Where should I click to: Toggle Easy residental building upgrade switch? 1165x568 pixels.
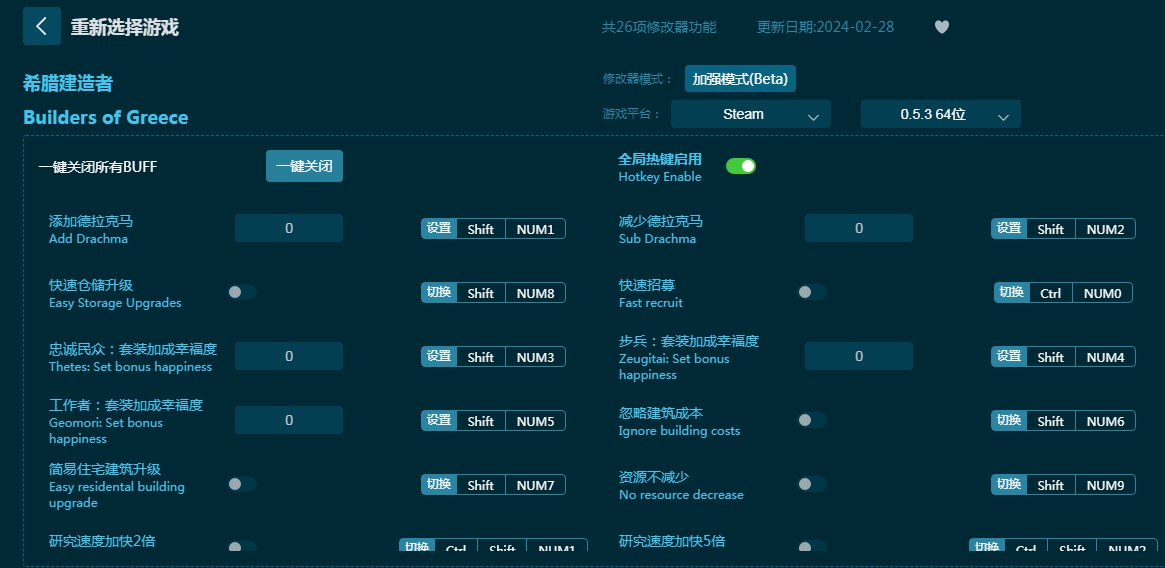(x=242, y=484)
